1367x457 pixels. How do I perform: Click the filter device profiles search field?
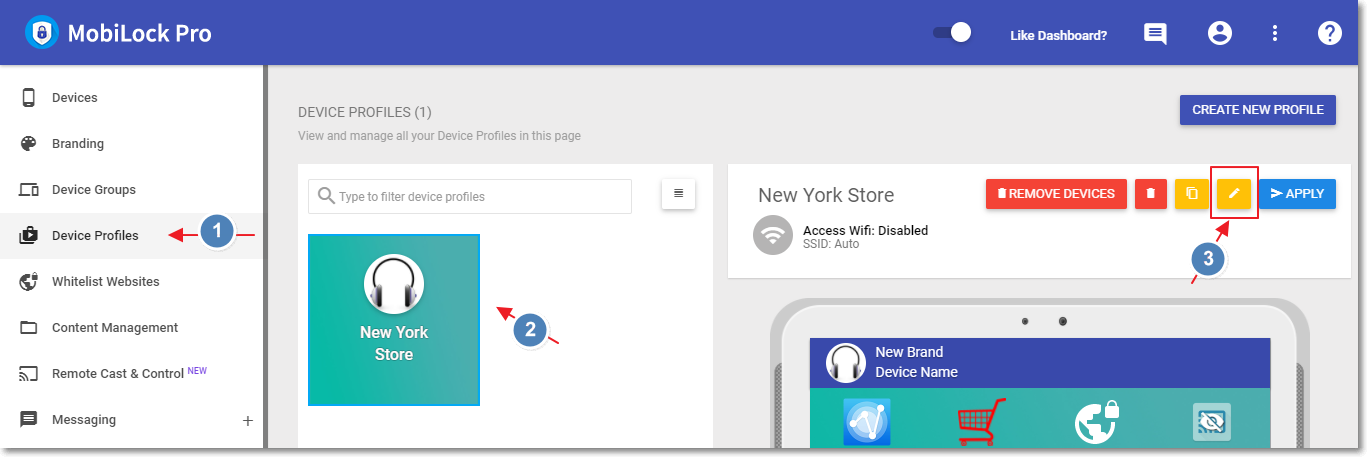470,197
